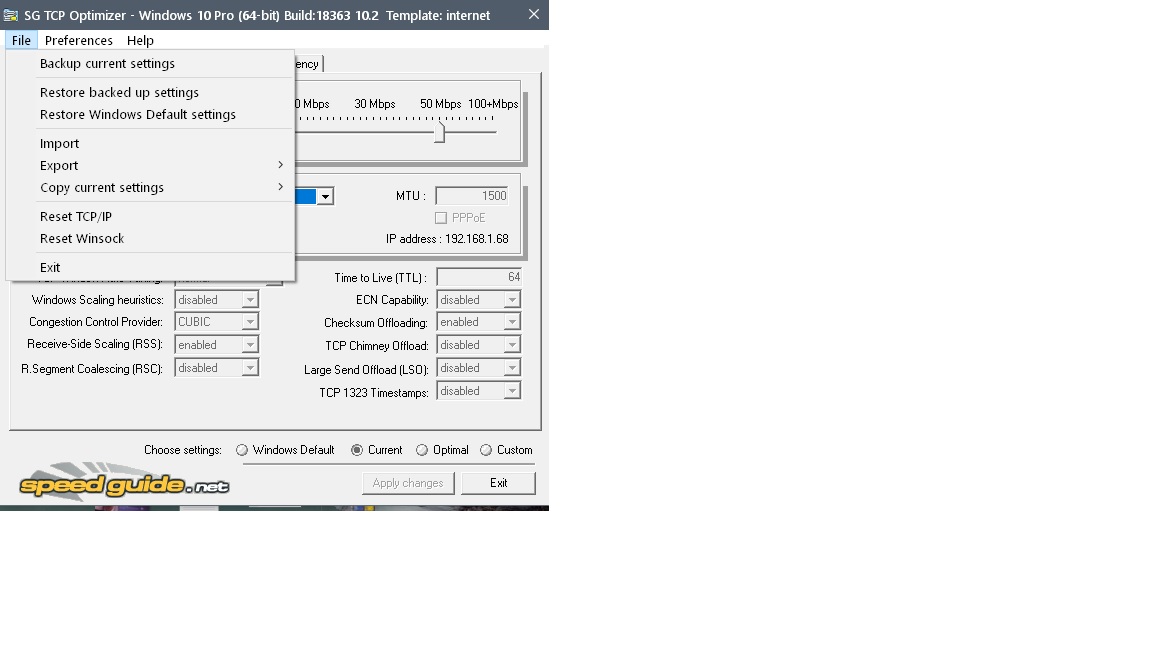Open the Preferences menu

(78, 41)
